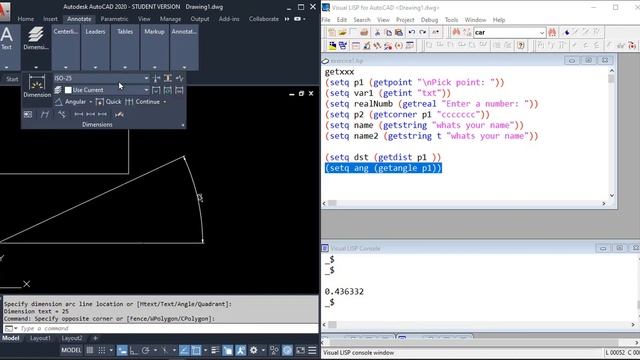Open the Debug menu in Visual LISP
640x360 pixels.
click(429, 20)
